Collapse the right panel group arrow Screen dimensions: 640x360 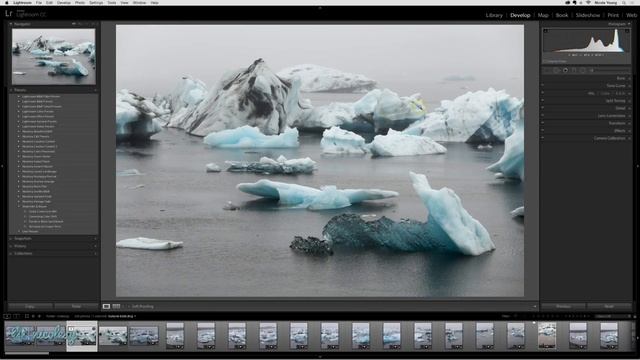pyautogui.click(x=638, y=166)
